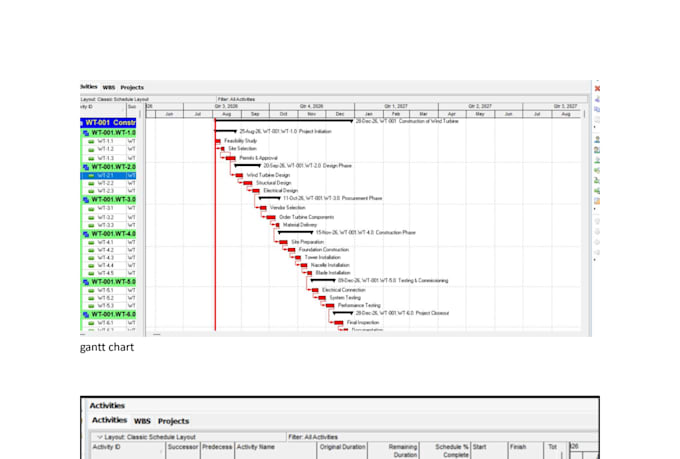
Task: Click the Performance Testing red bar
Action: [330, 306]
